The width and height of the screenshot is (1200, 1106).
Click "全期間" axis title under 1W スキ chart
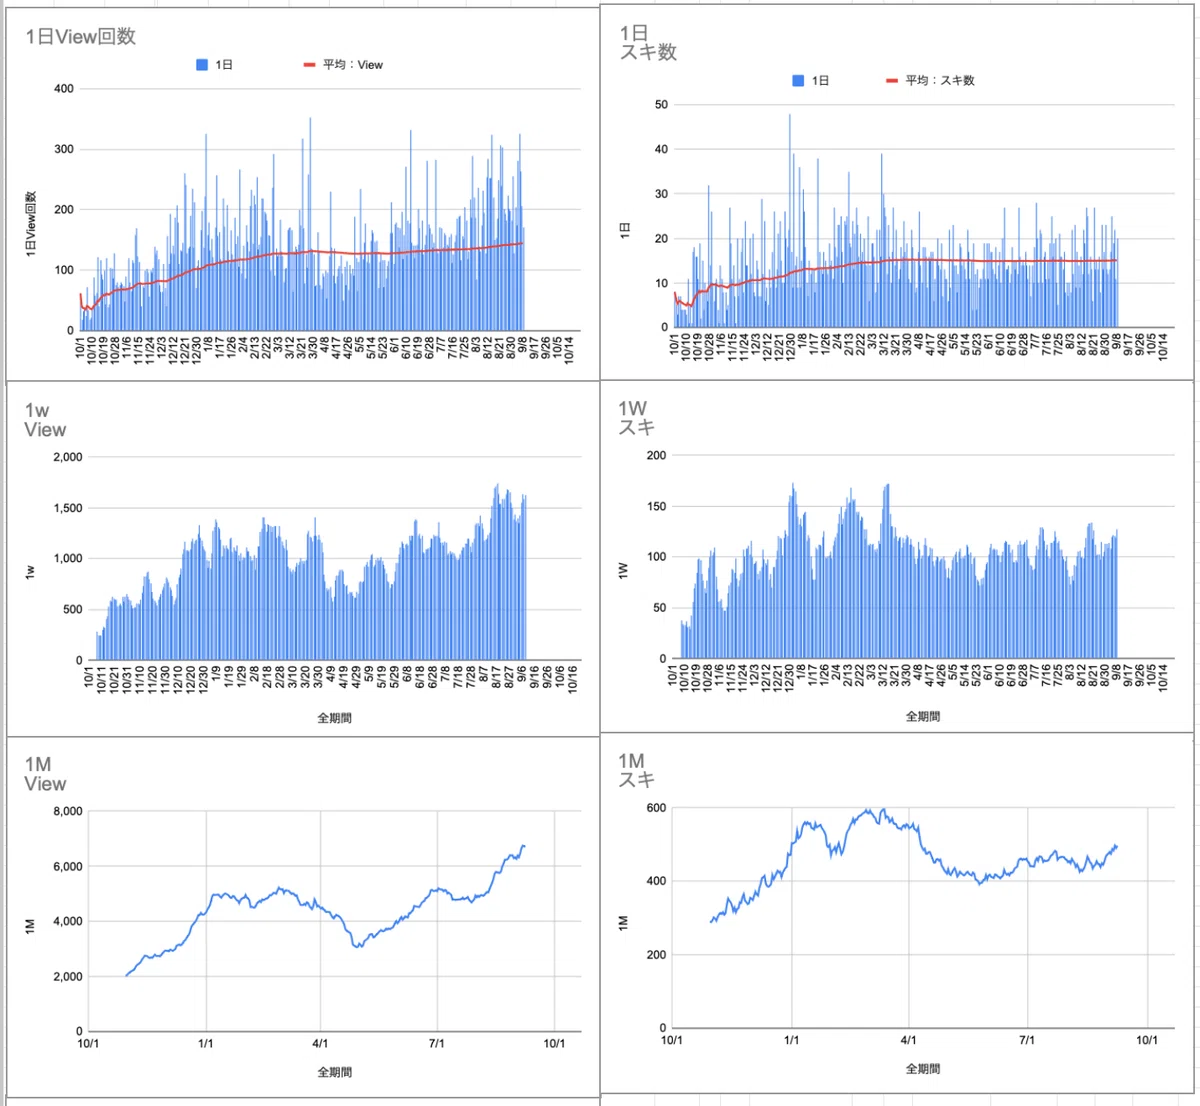pos(922,716)
